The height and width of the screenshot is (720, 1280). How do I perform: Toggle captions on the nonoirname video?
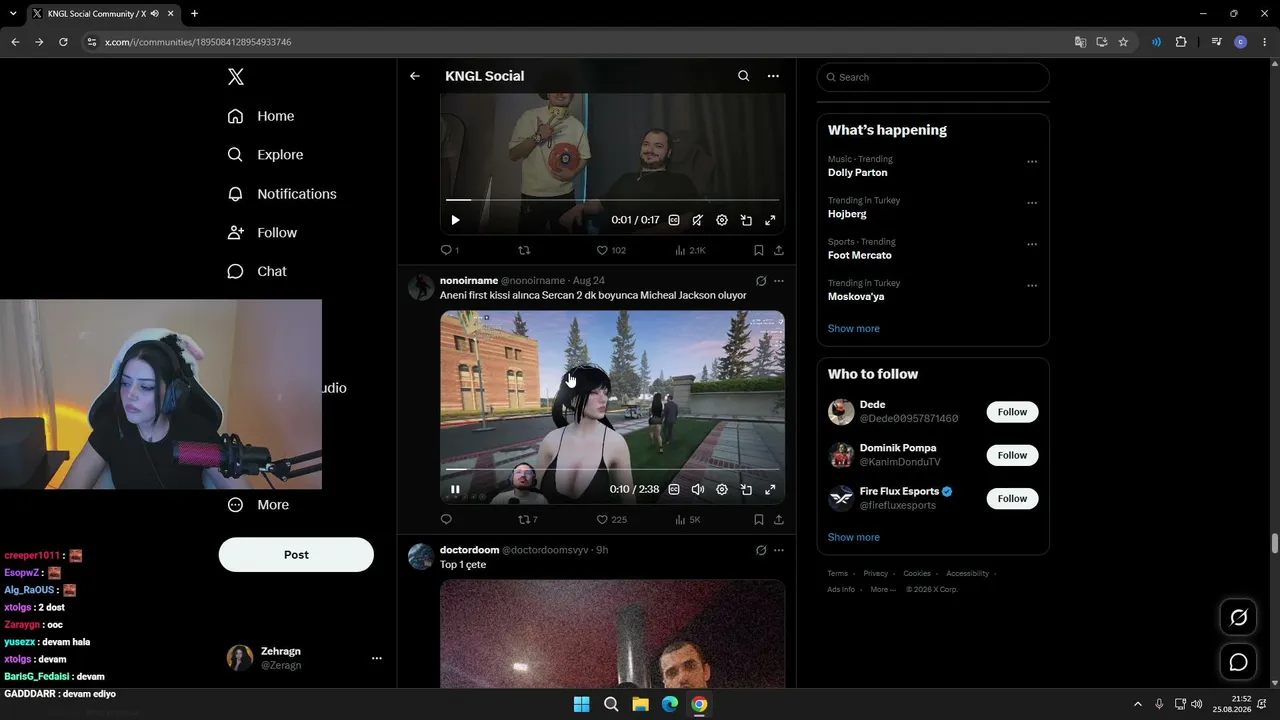tap(674, 489)
